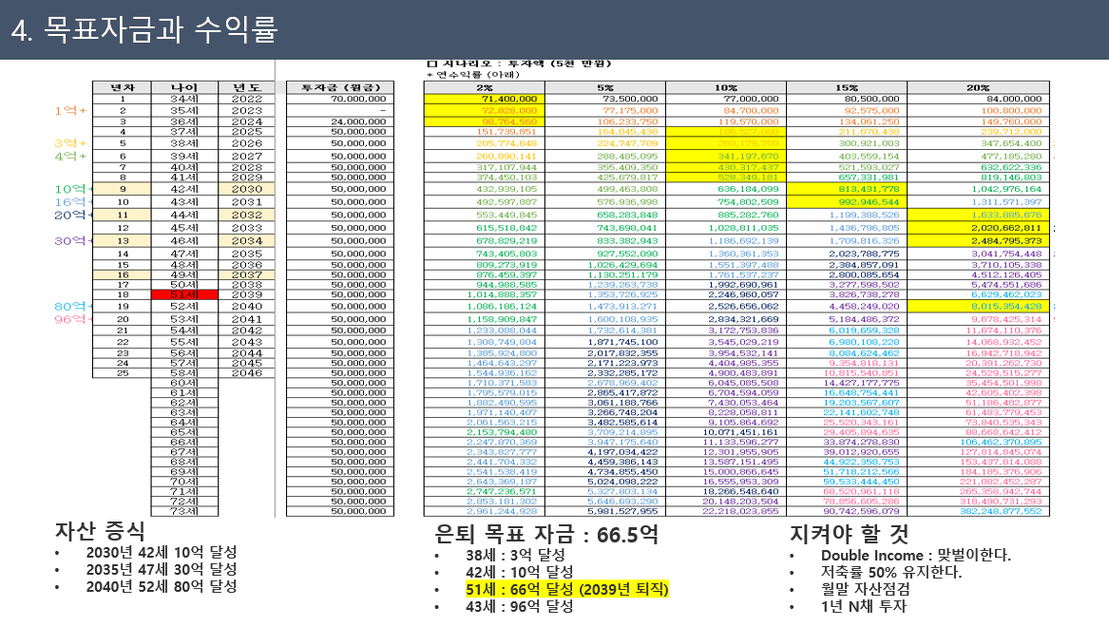Click the yellow '813,431,778' cell
The width and height of the screenshot is (1109, 623).
[x=847, y=189]
